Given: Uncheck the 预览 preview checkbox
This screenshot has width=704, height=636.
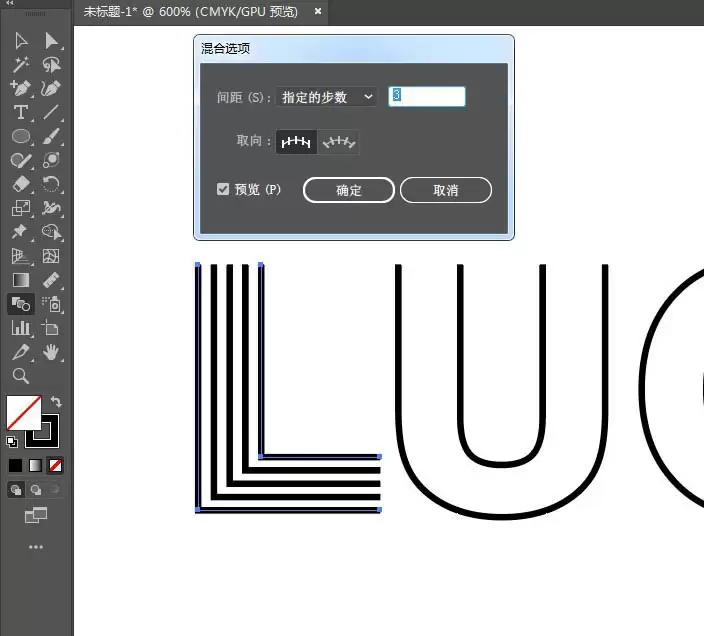Looking at the screenshot, I should click(223, 189).
